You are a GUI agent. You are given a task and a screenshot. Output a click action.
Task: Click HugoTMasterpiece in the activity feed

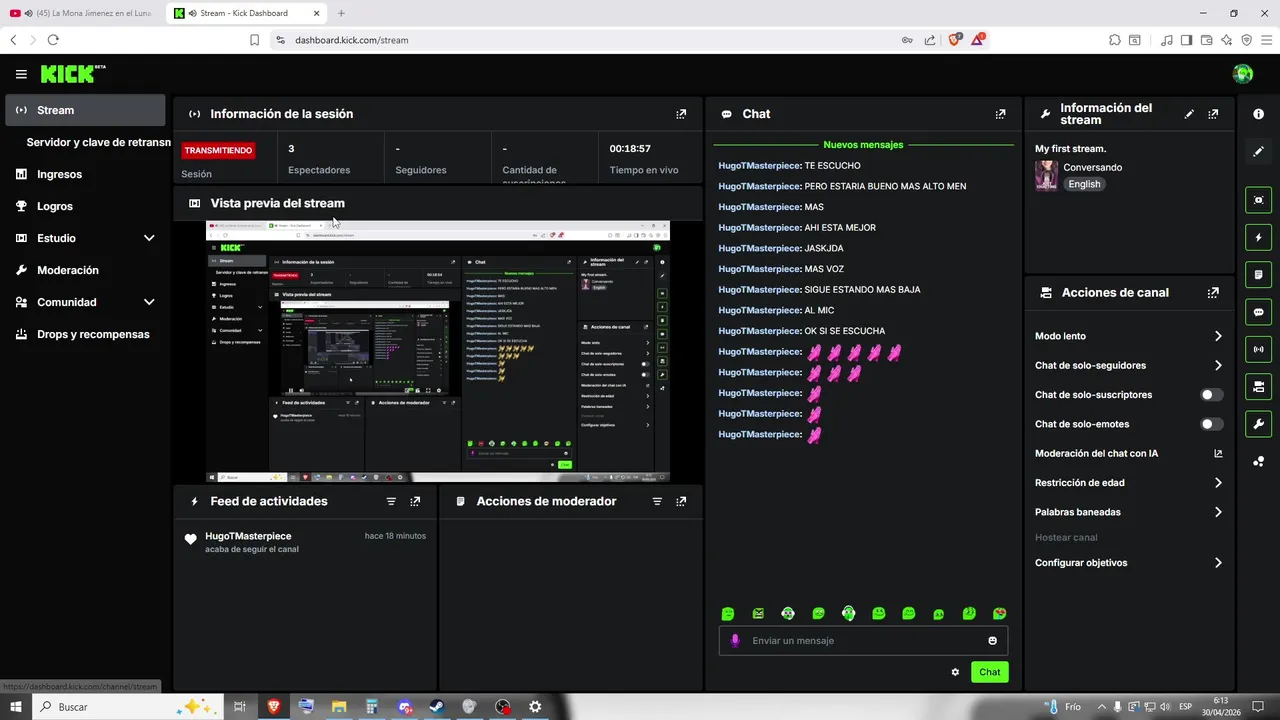pyautogui.click(x=248, y=536)
